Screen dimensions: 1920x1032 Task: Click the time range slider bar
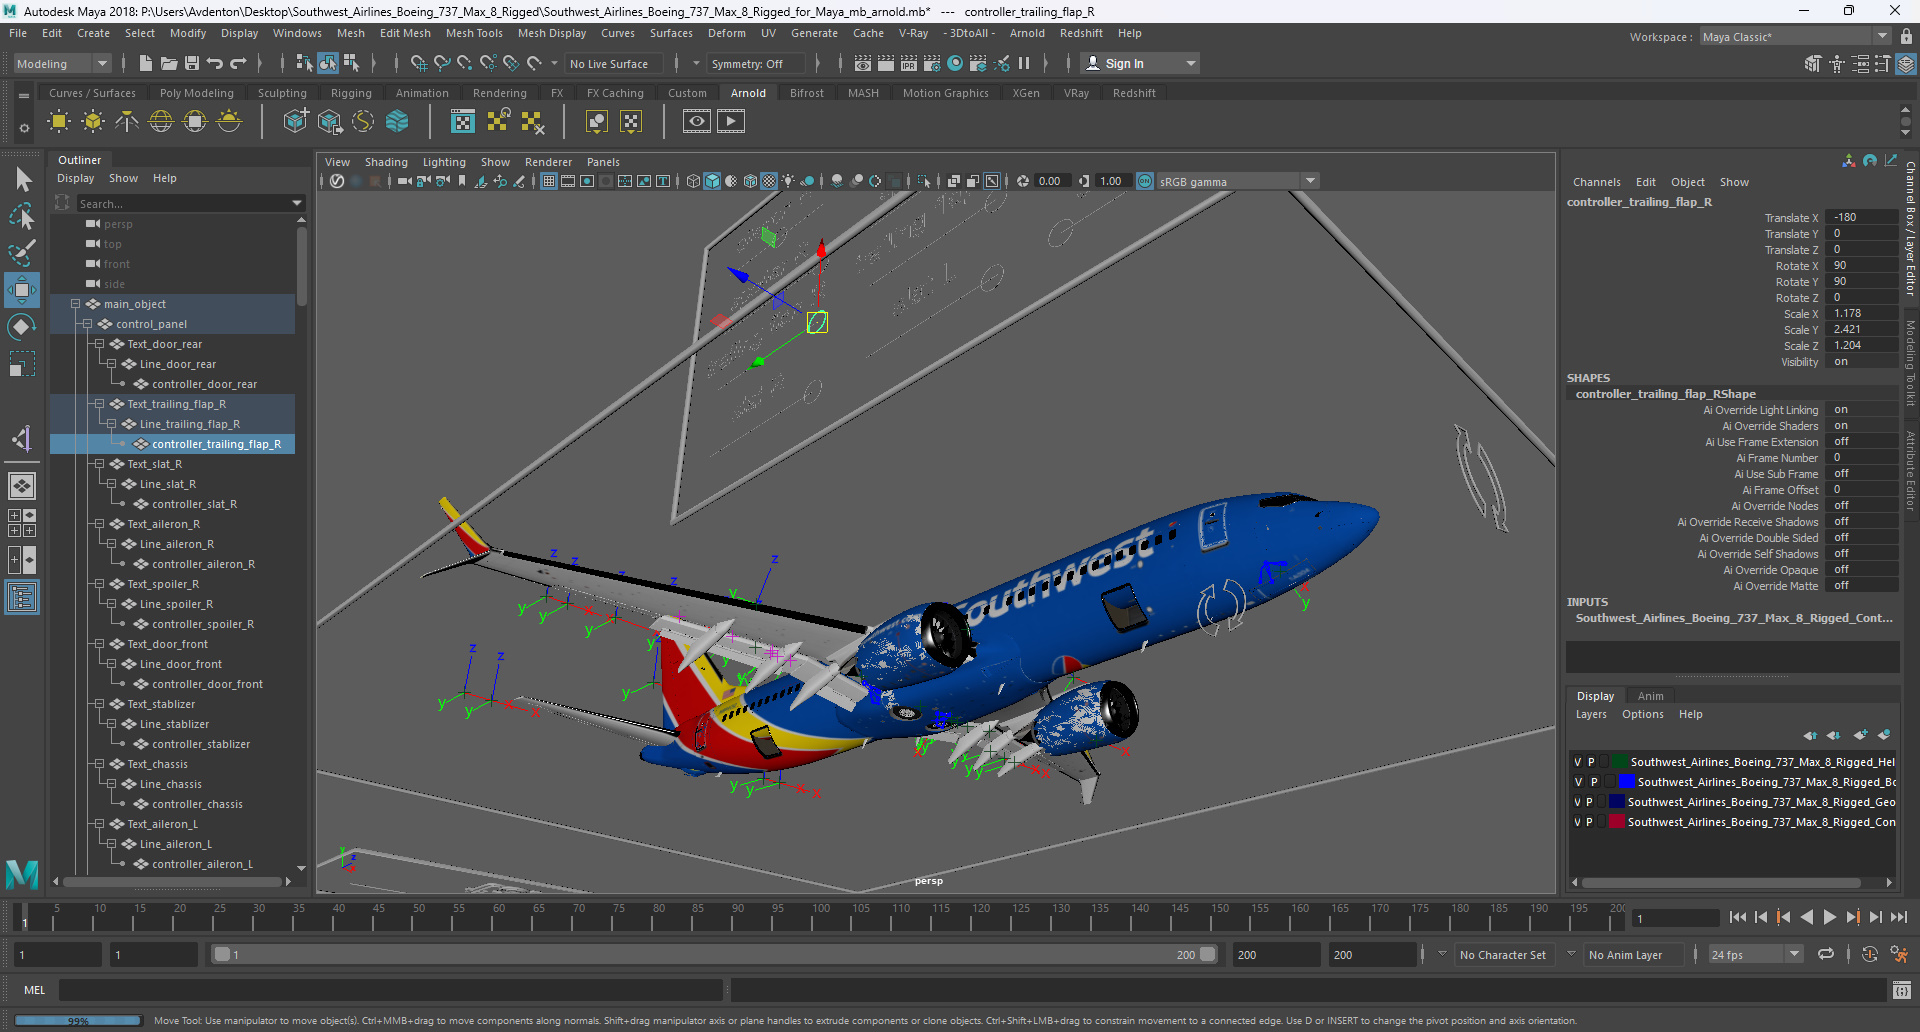pos(715,955)
